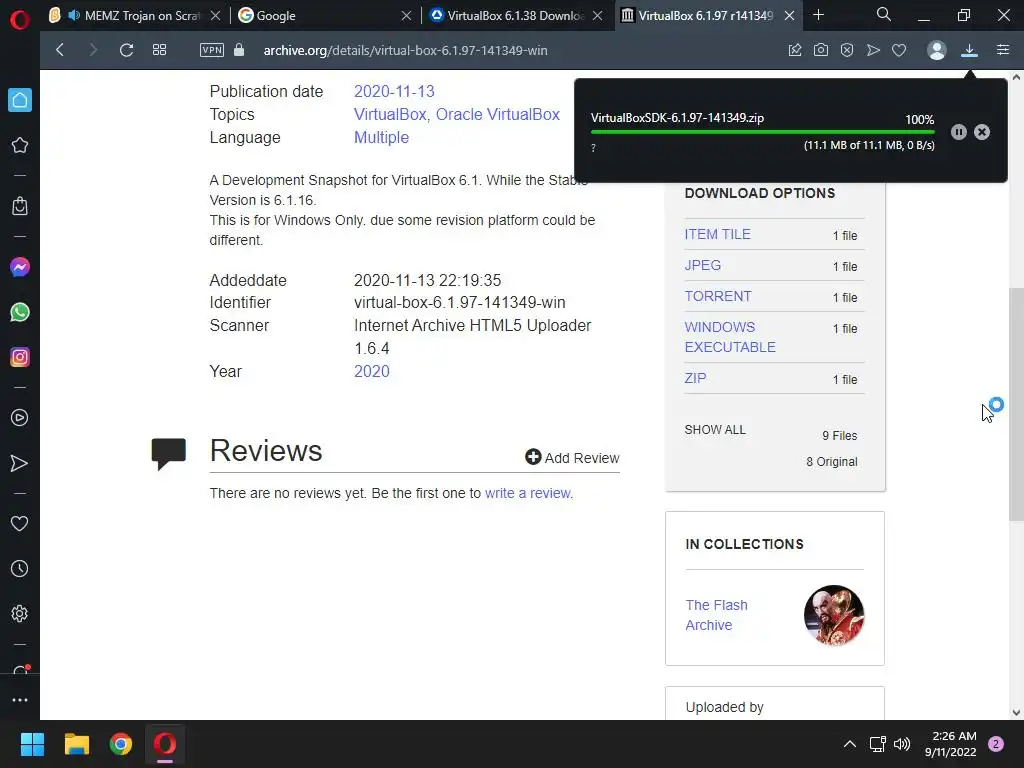Download the TORRENT file

(x=718, y=296)
